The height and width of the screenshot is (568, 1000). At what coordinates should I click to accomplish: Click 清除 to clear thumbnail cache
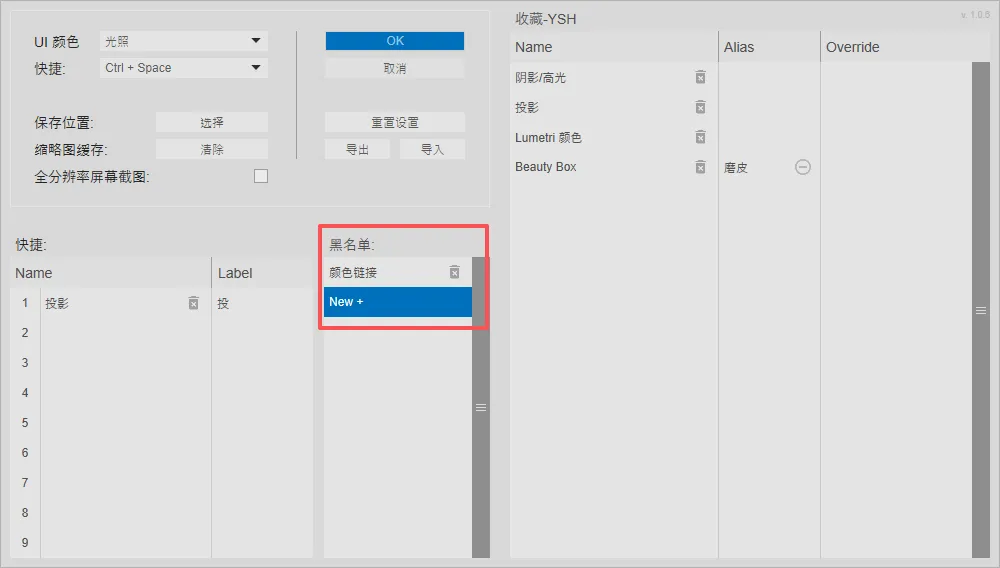[212, 149]
